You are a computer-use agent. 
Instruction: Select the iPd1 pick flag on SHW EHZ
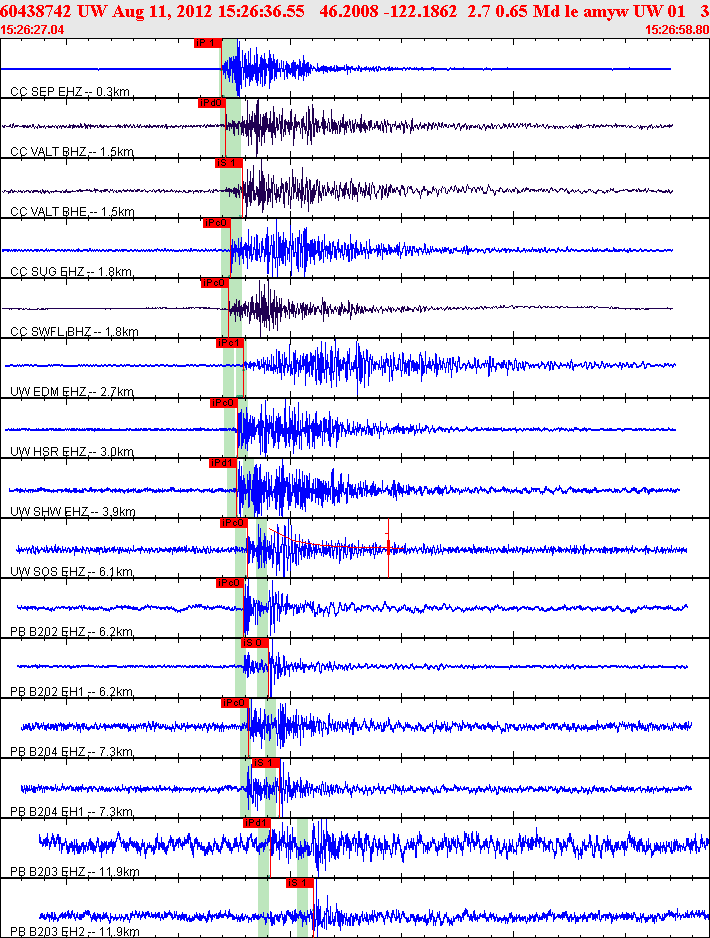[x=223, y=462]
